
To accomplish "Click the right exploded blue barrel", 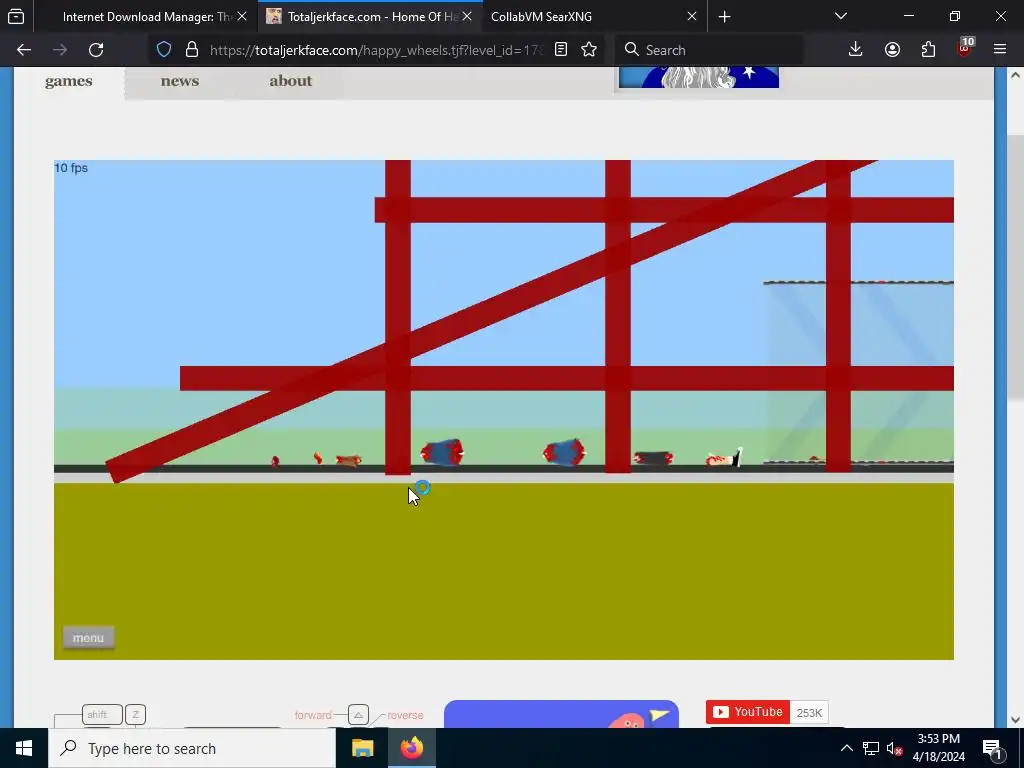I will coord(564,452).
